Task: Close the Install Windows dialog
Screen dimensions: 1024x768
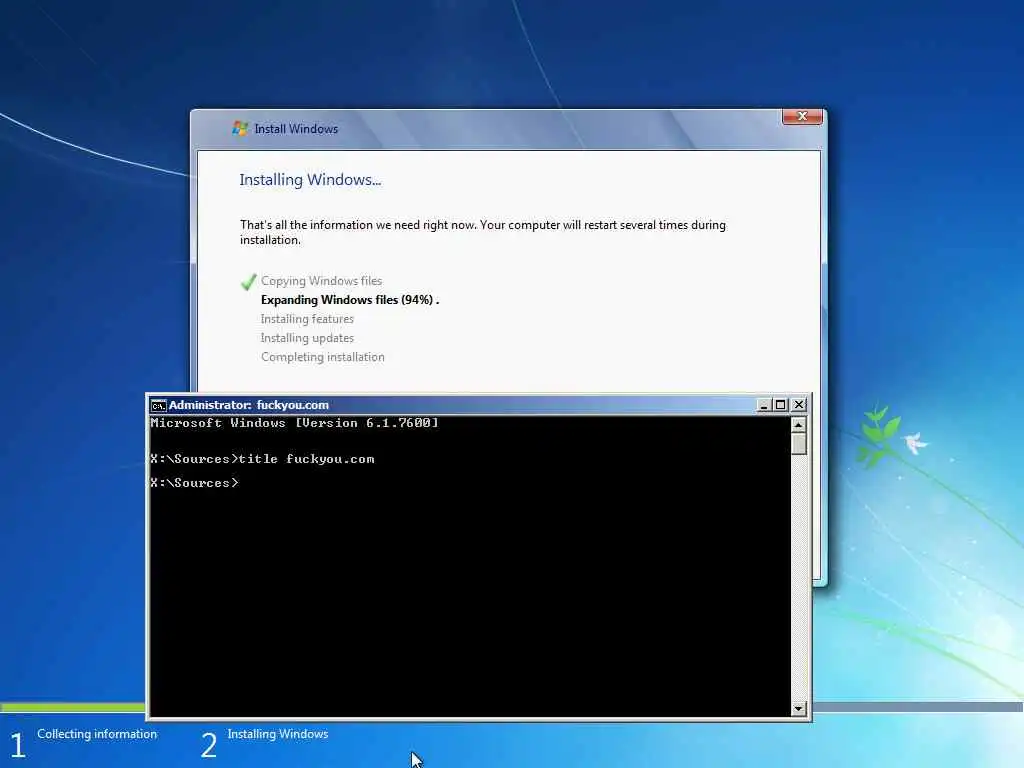Action: [x=802, y=116]
